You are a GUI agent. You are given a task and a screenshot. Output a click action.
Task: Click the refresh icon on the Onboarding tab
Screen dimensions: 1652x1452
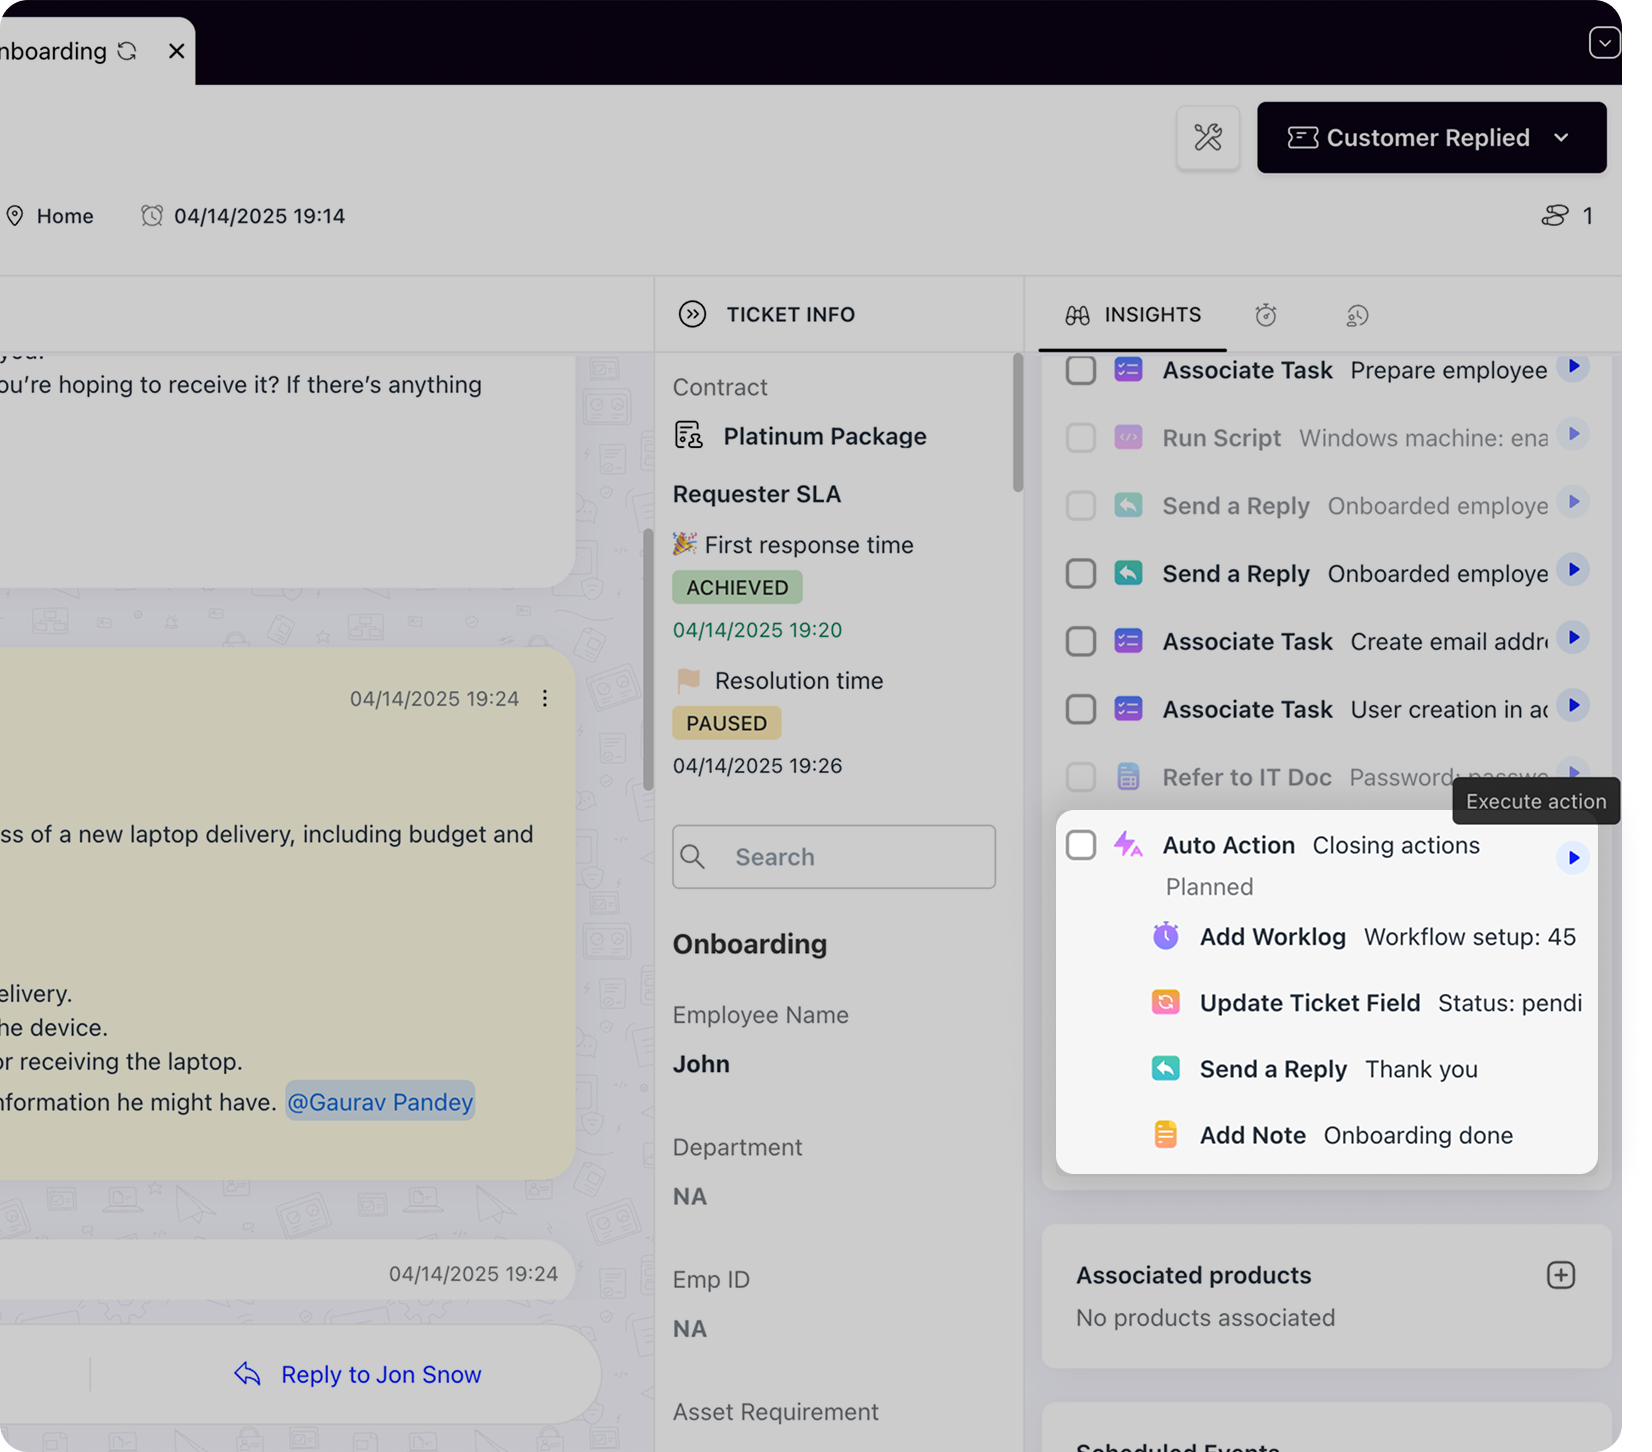point(127,51)
